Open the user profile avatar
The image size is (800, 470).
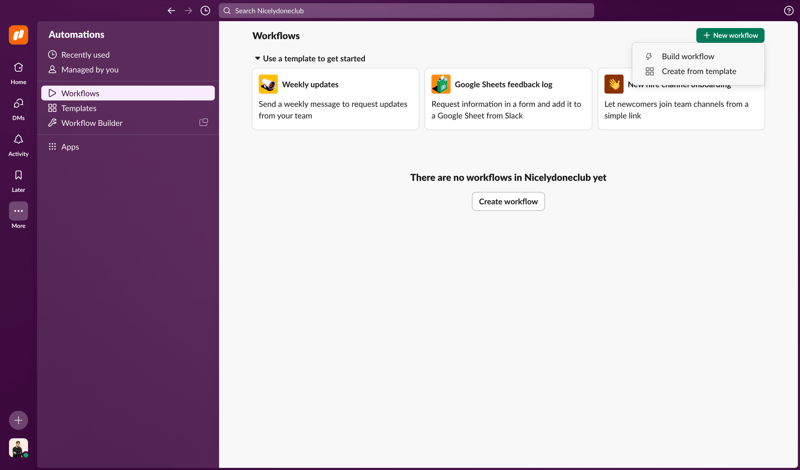[18, 448]
